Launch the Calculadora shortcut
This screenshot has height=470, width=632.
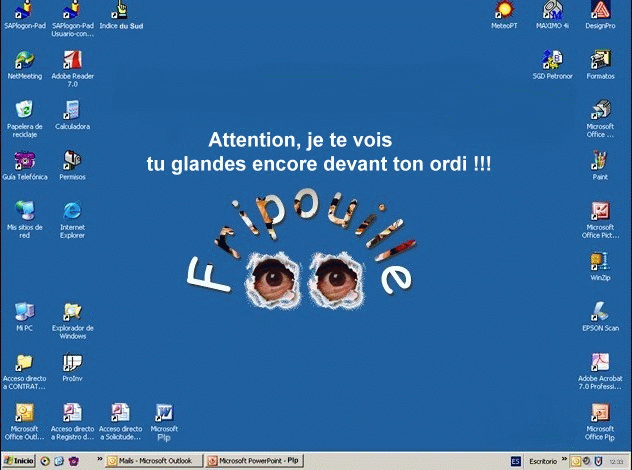tap(72, 110)
